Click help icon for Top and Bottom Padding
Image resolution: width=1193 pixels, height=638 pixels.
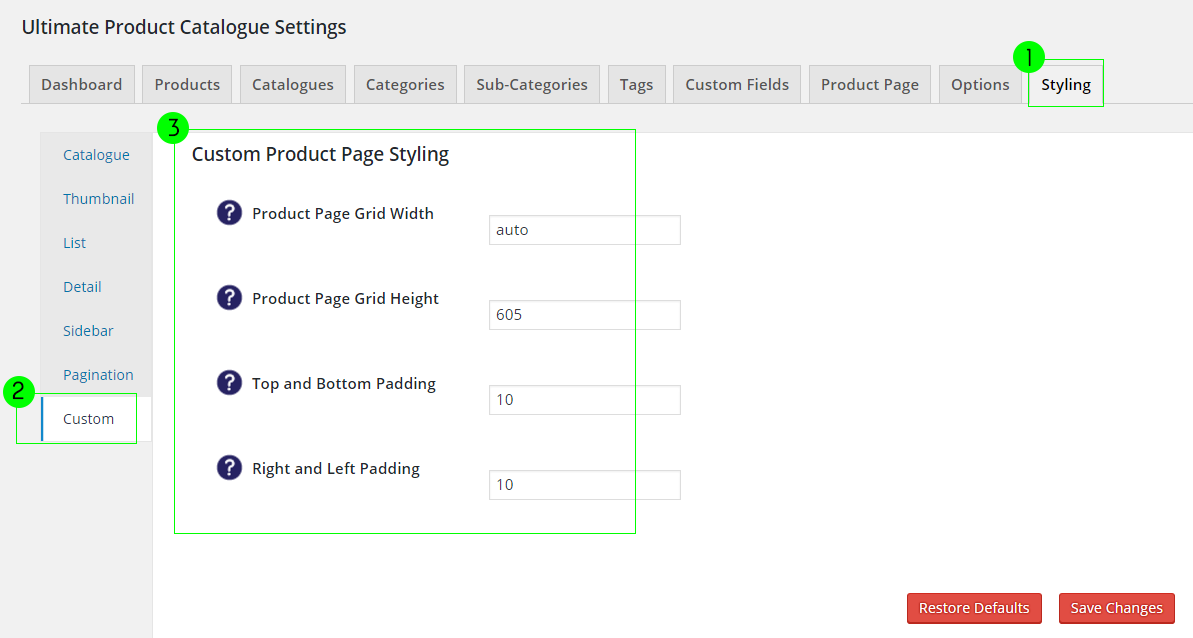(x=229, y=382)
